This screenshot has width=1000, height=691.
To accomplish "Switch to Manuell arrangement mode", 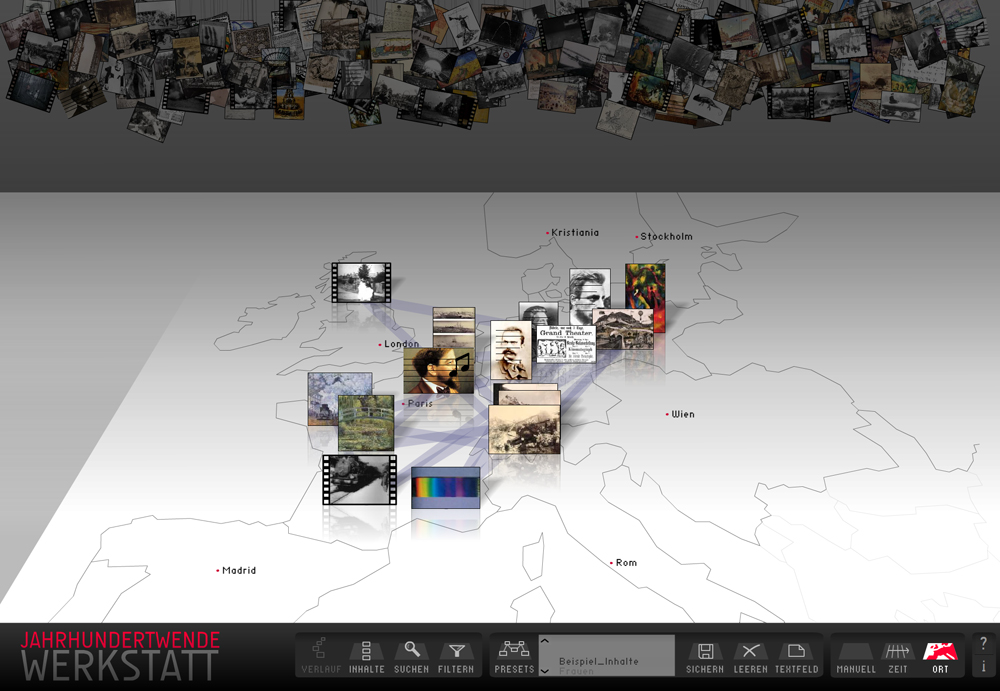I will pos(856,658).
